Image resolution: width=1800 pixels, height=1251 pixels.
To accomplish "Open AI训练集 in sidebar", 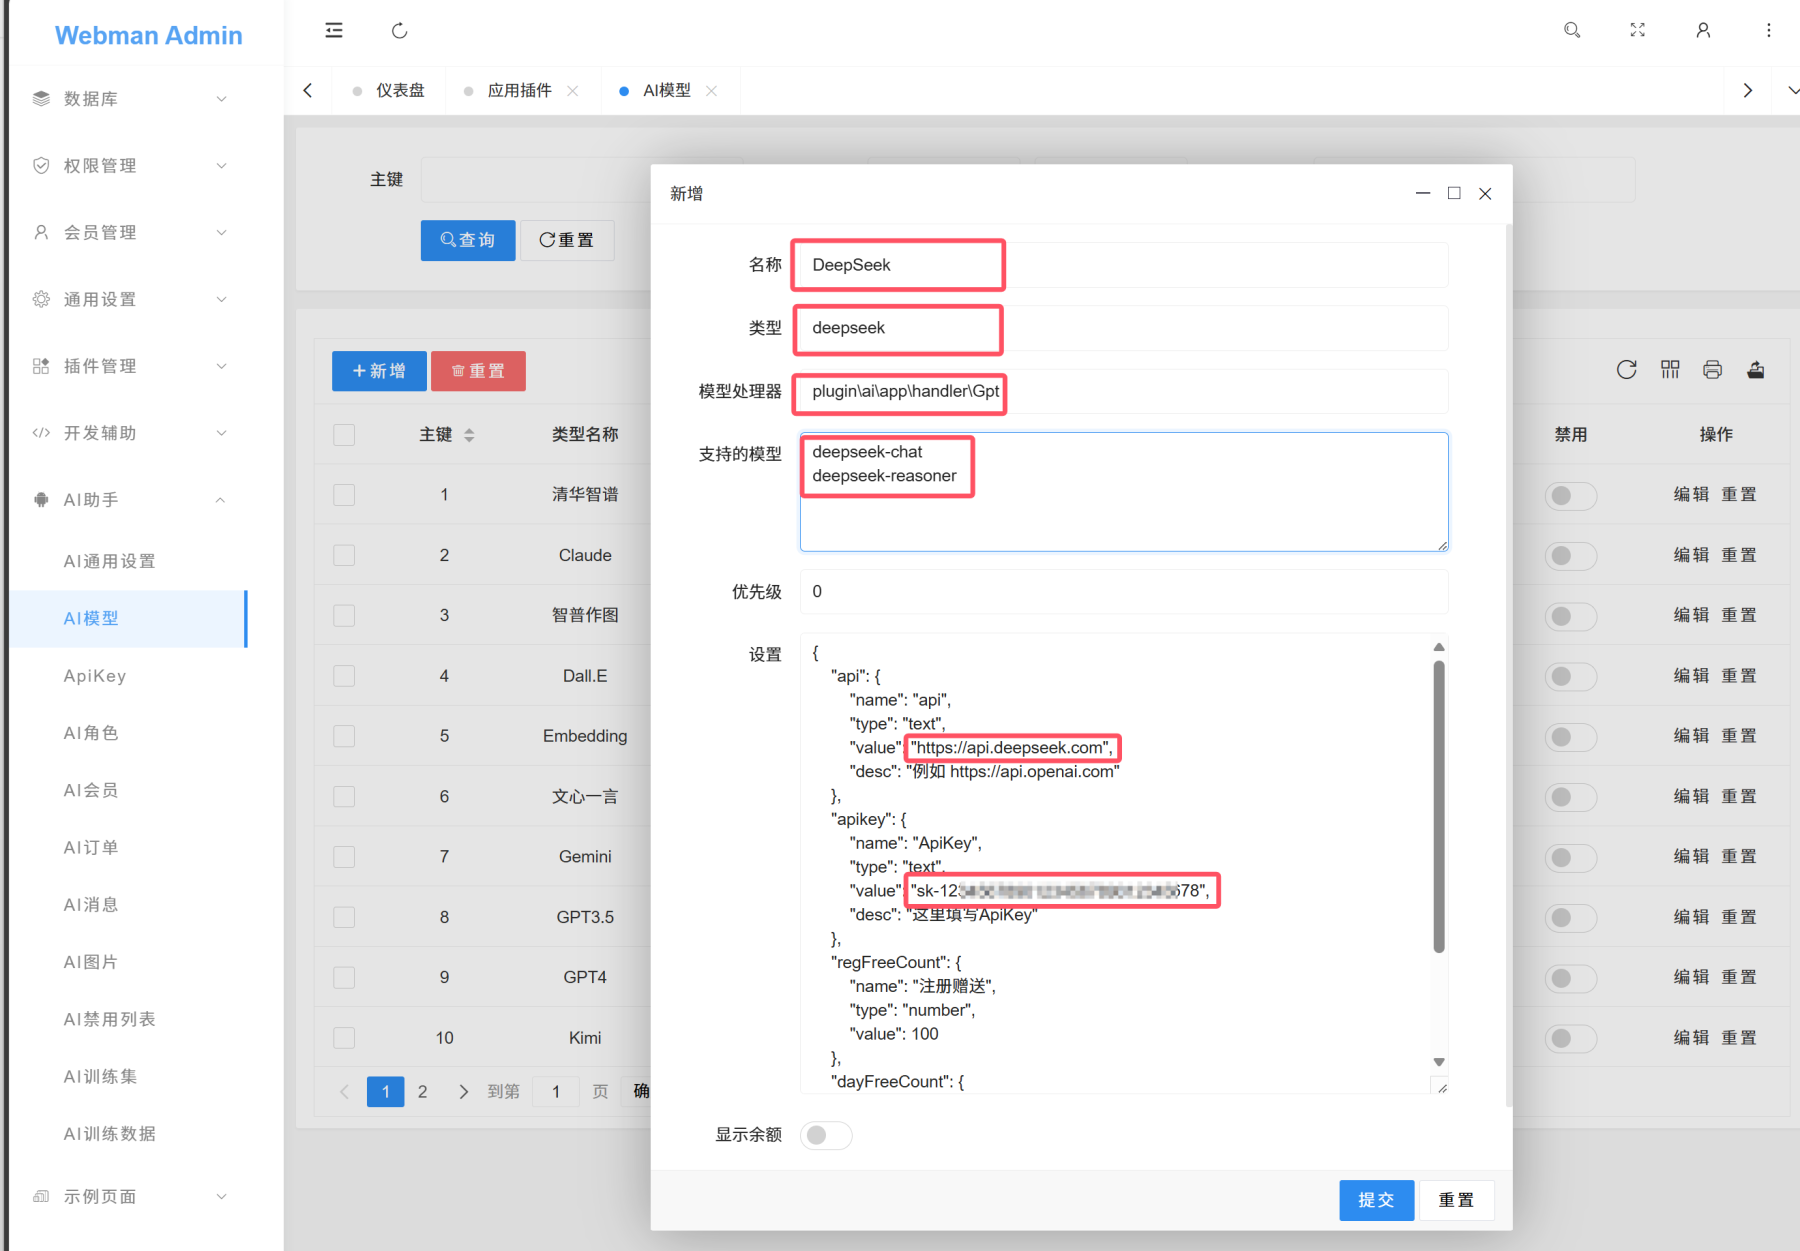I will coord(100,1076).
